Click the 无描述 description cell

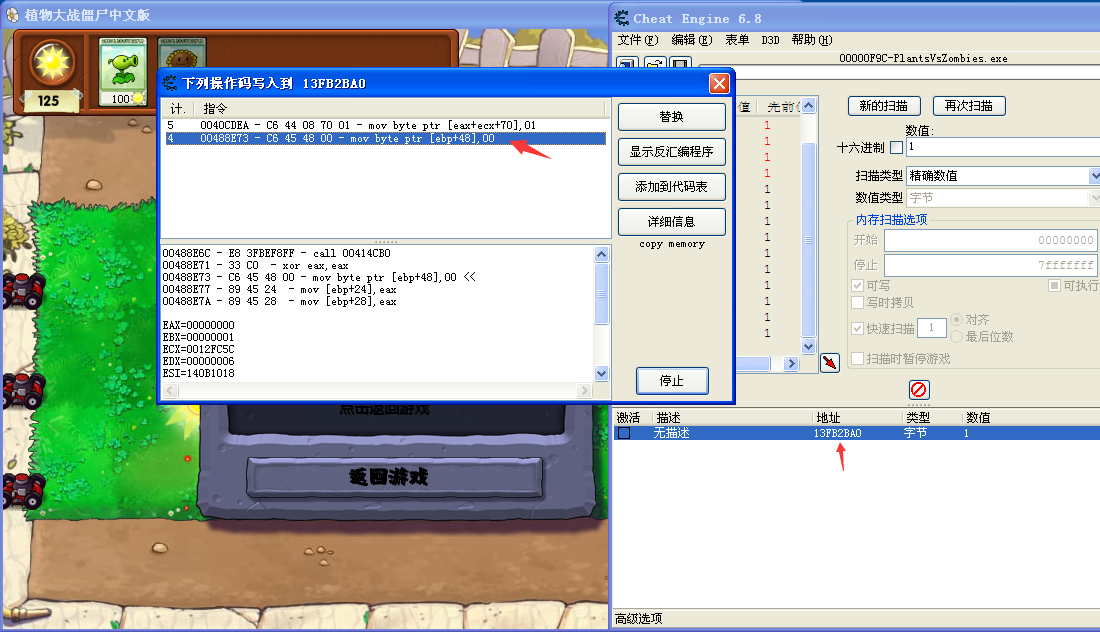coord(671,433)
